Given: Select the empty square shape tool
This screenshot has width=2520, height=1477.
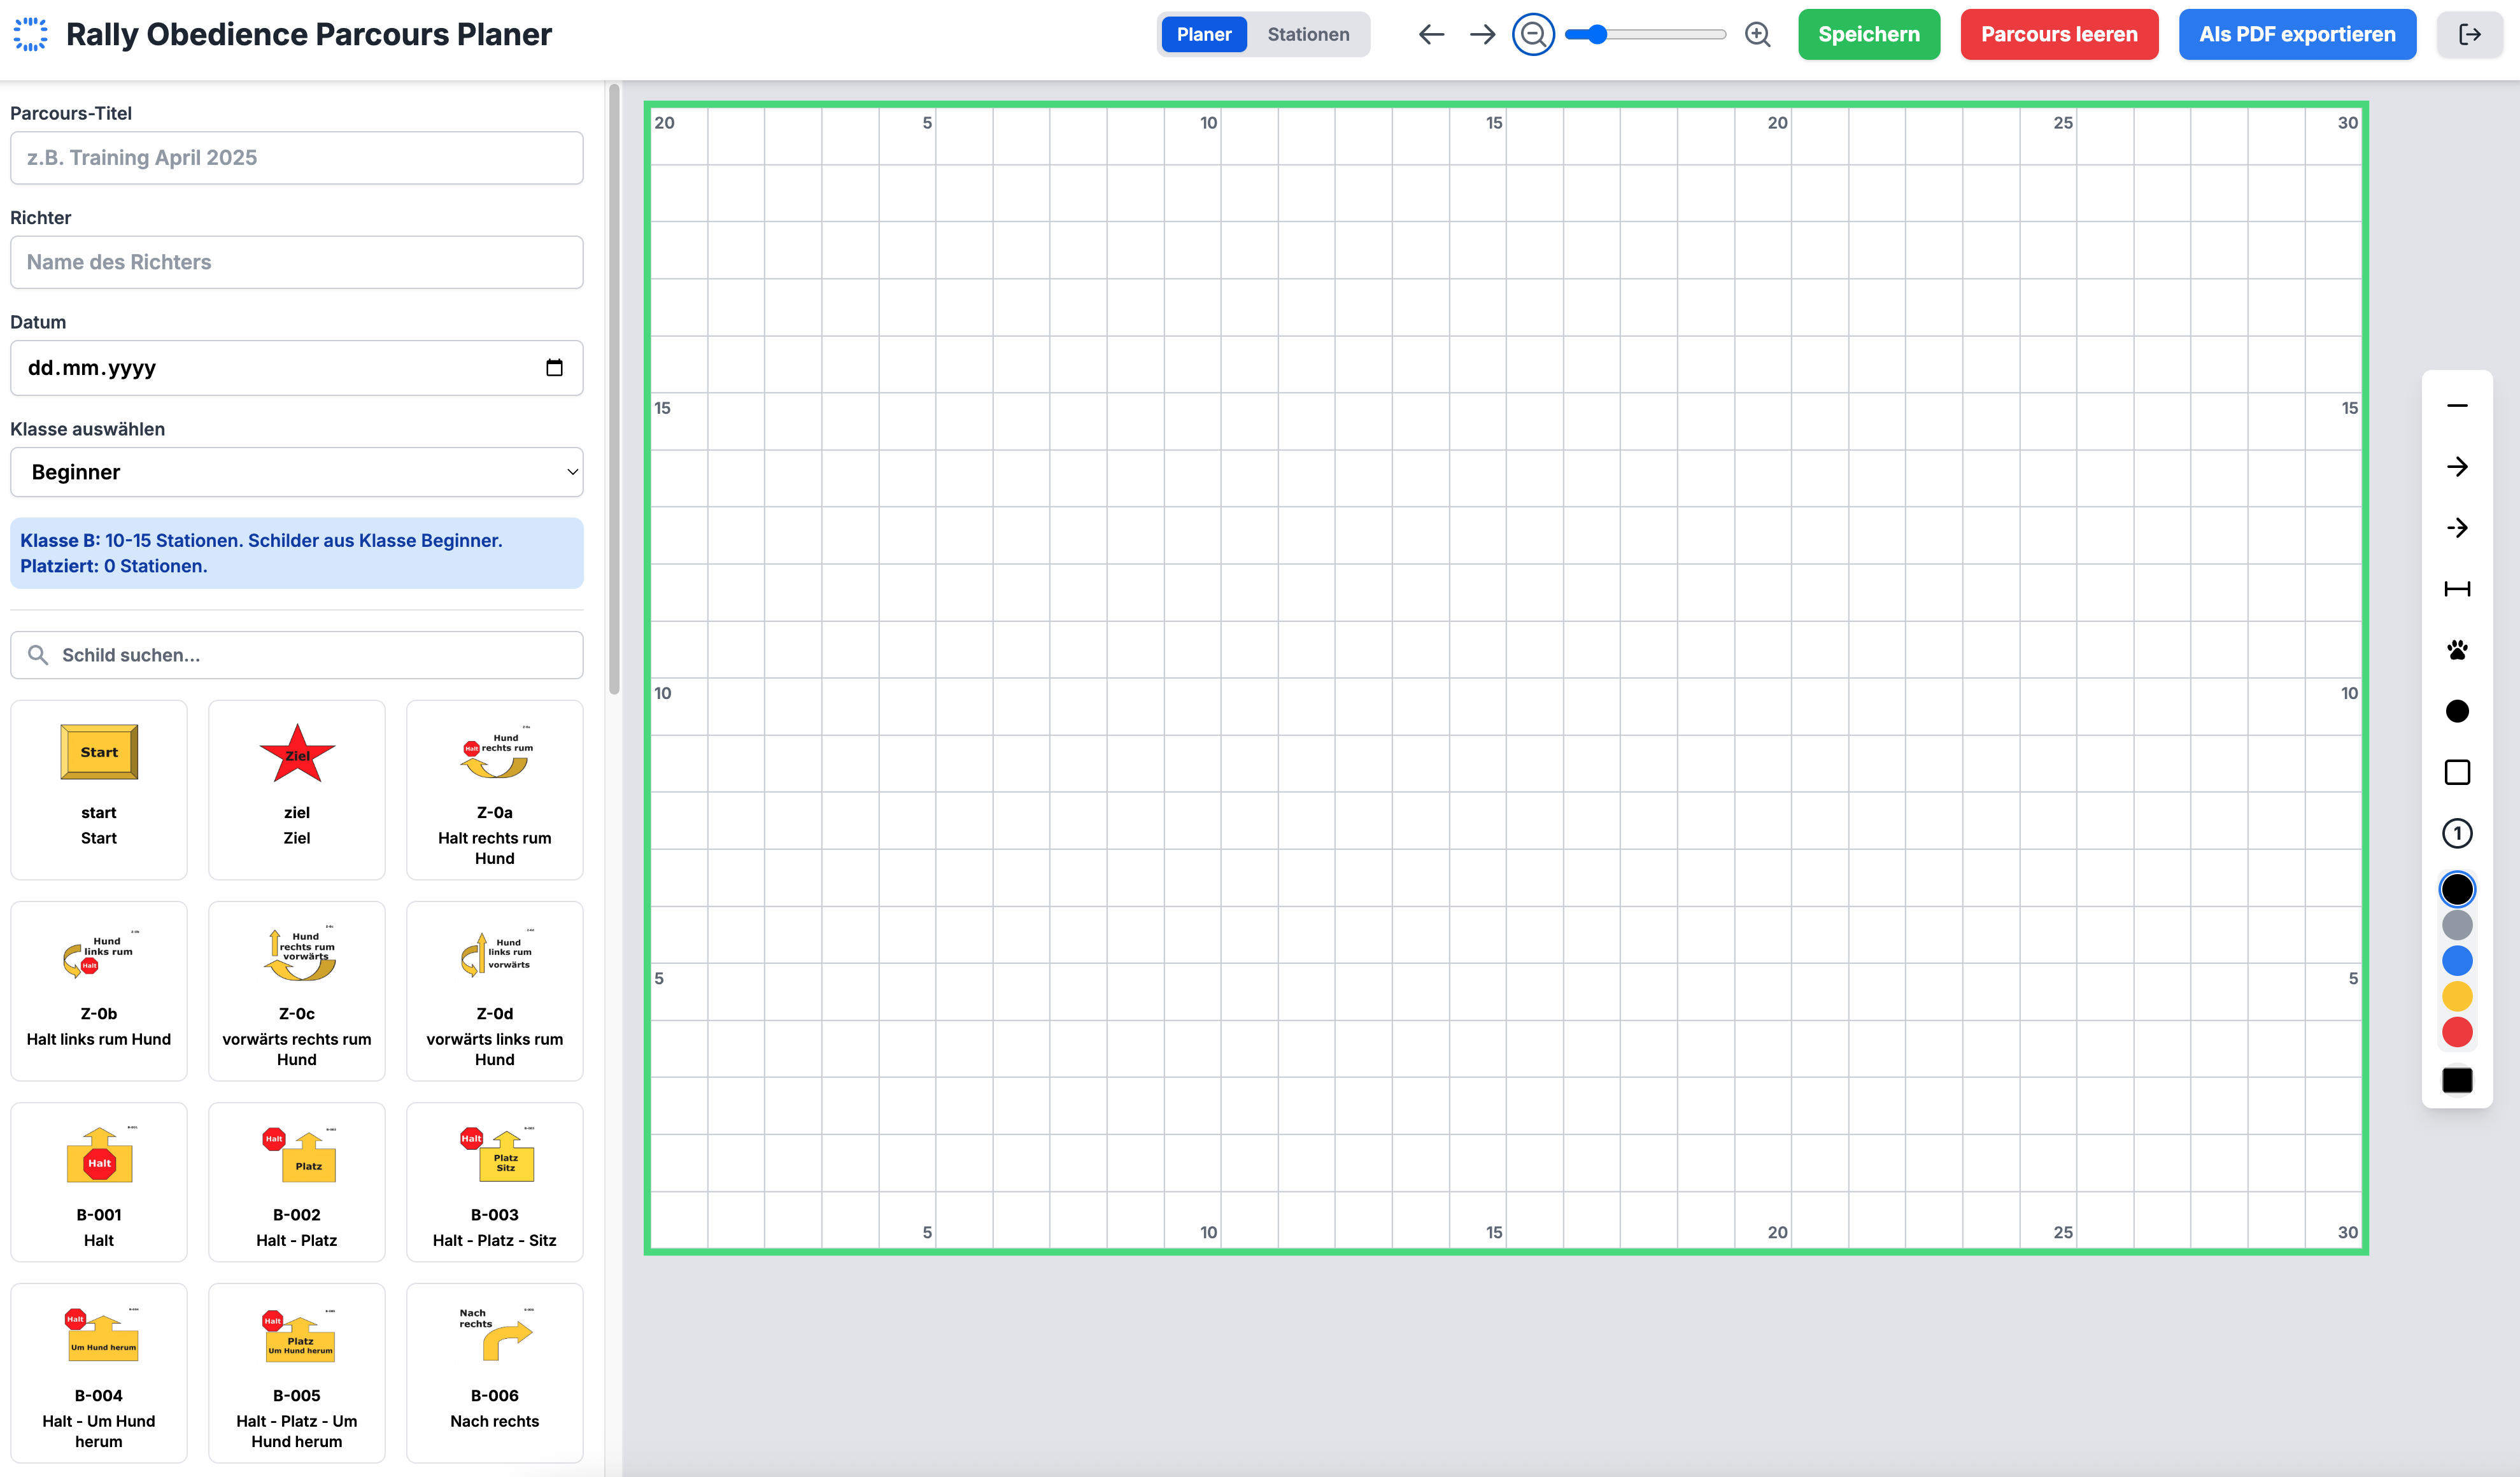Looking at the screenshot, I should tap(2456, 772).
